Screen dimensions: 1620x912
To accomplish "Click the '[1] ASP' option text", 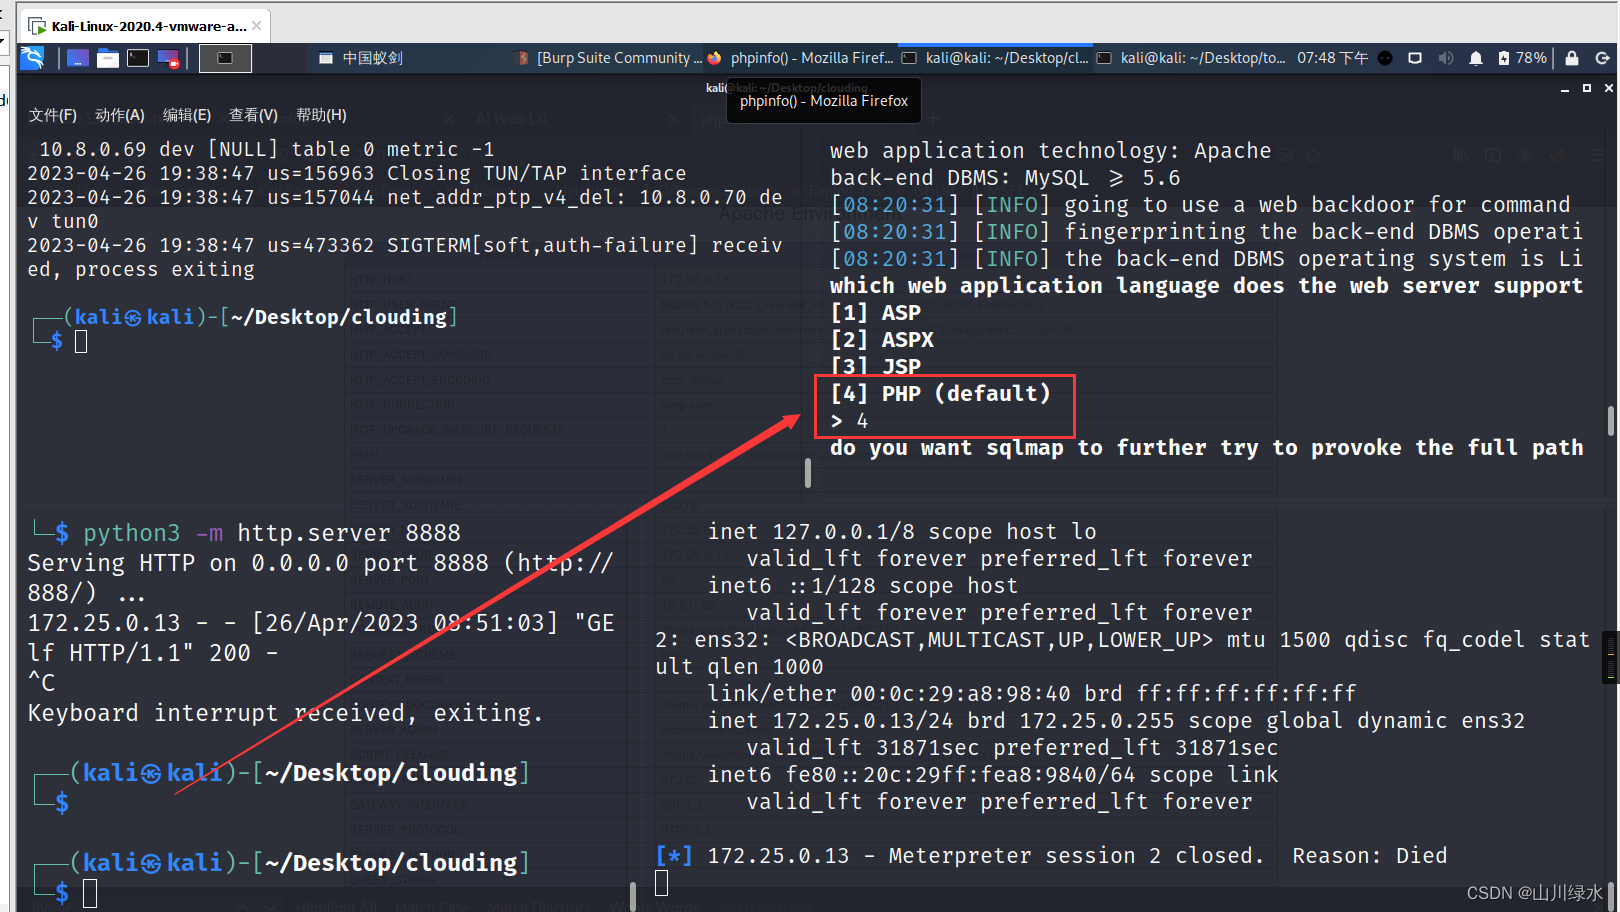I will 875,313.
